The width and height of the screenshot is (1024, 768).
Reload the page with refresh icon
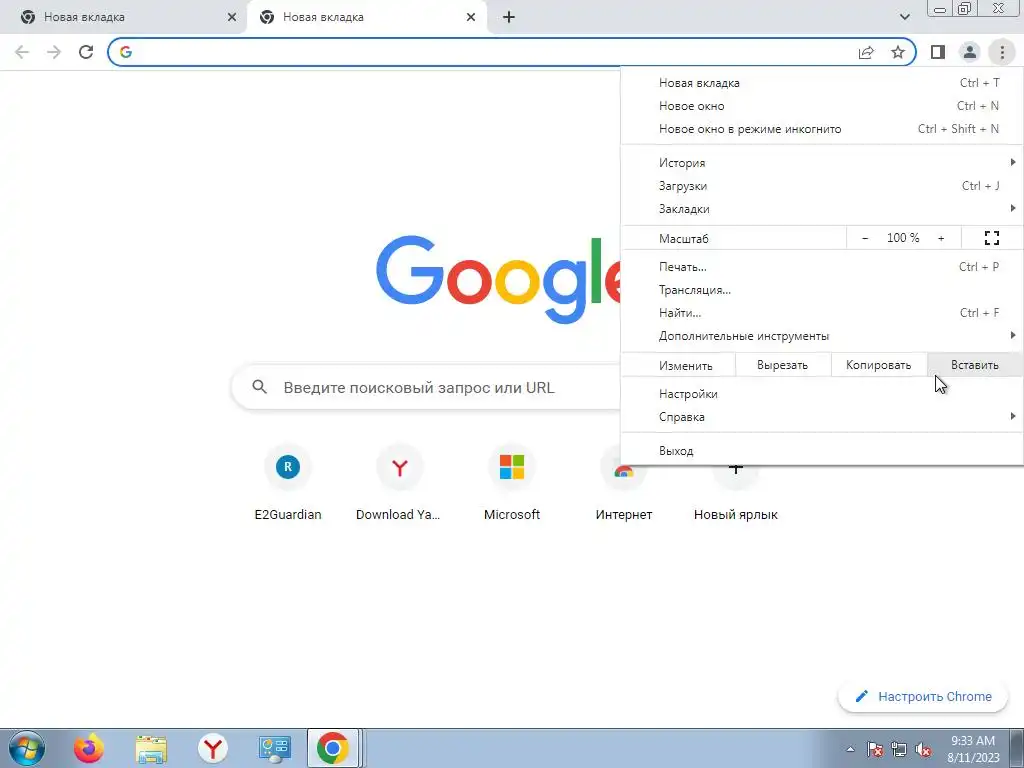86,52
